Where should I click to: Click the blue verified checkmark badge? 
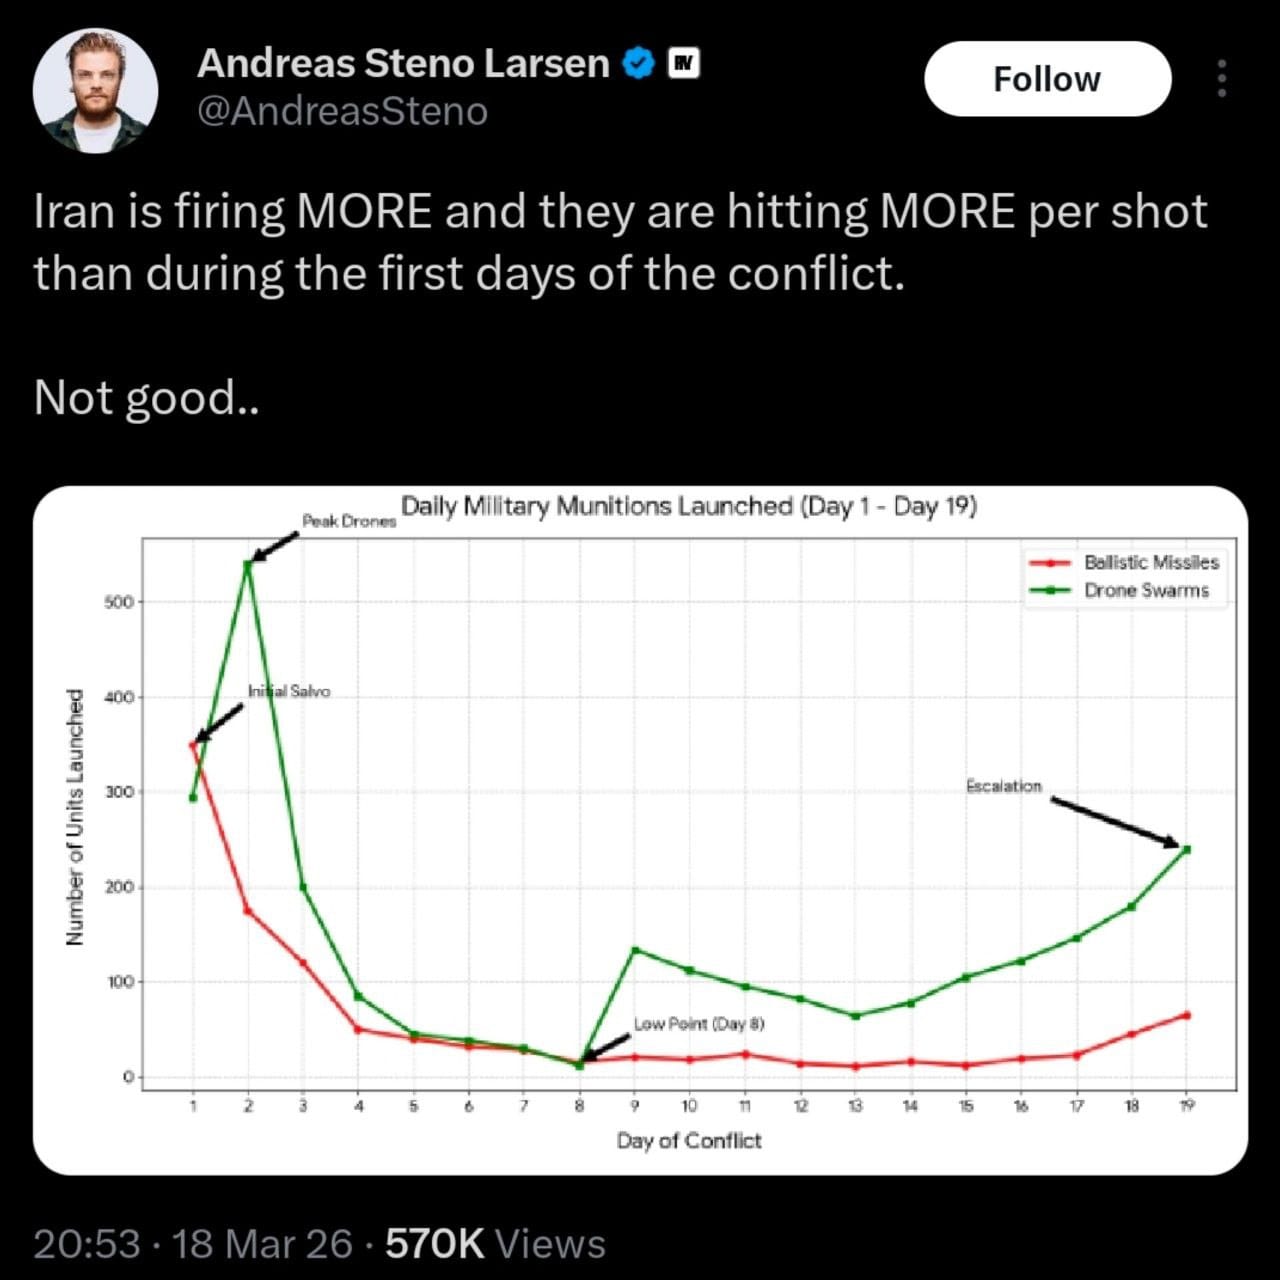[x=638, y=63]
